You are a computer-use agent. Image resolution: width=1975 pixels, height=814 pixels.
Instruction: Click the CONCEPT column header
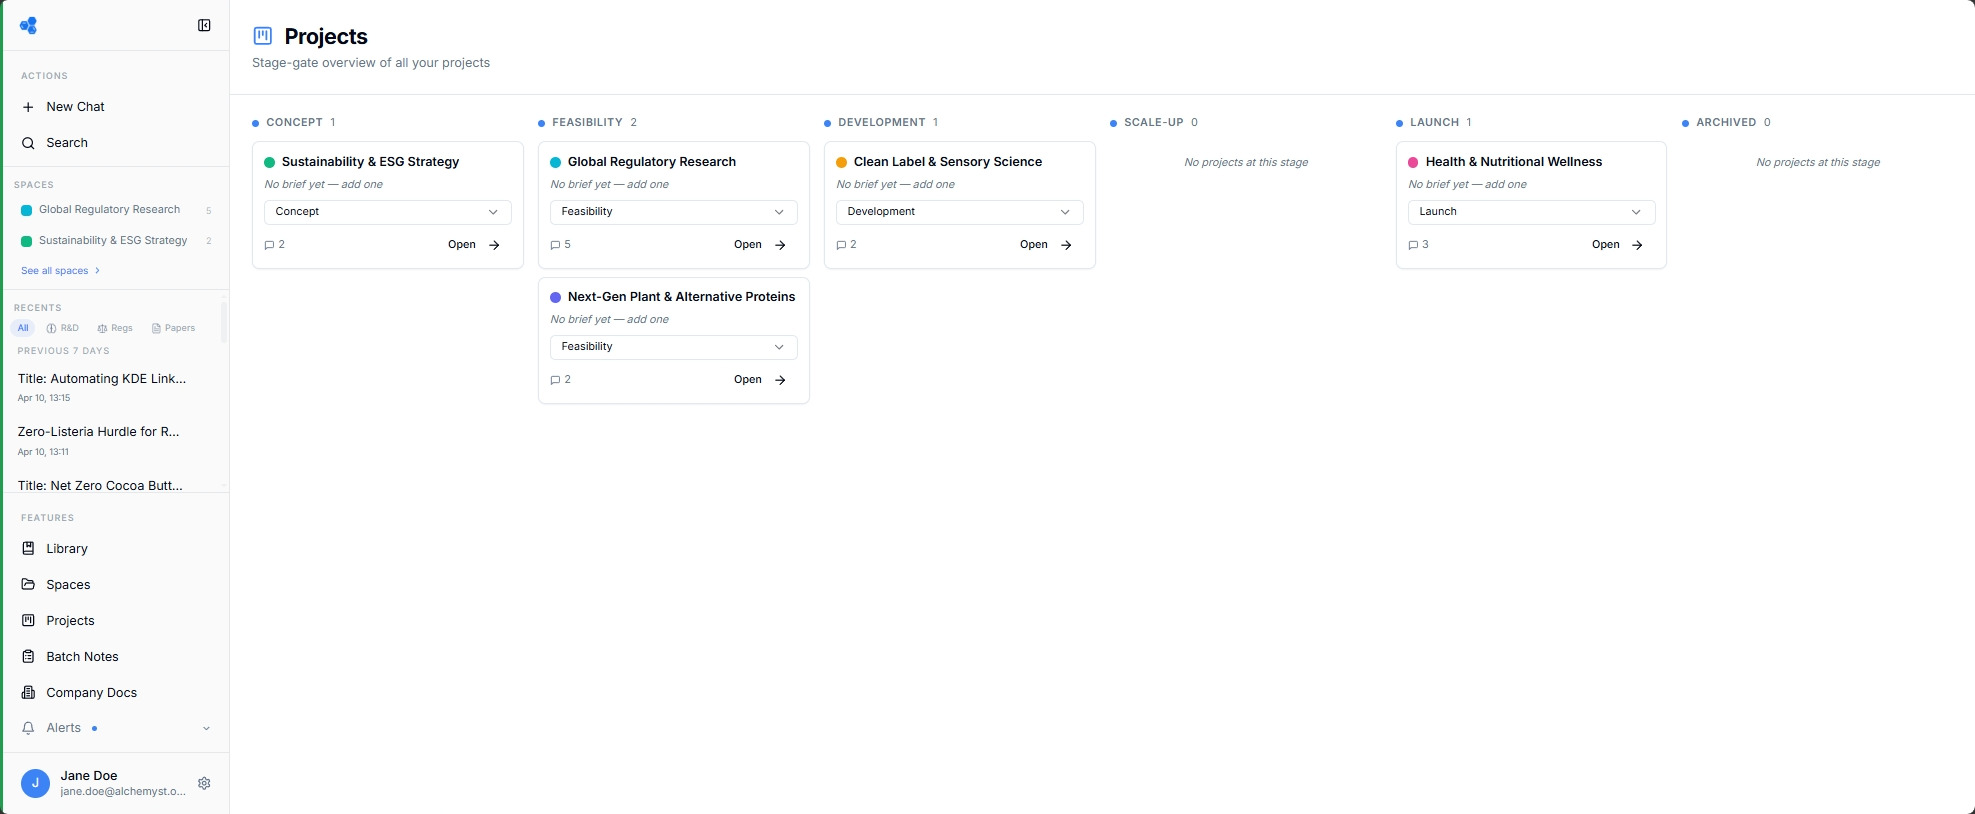294,122
